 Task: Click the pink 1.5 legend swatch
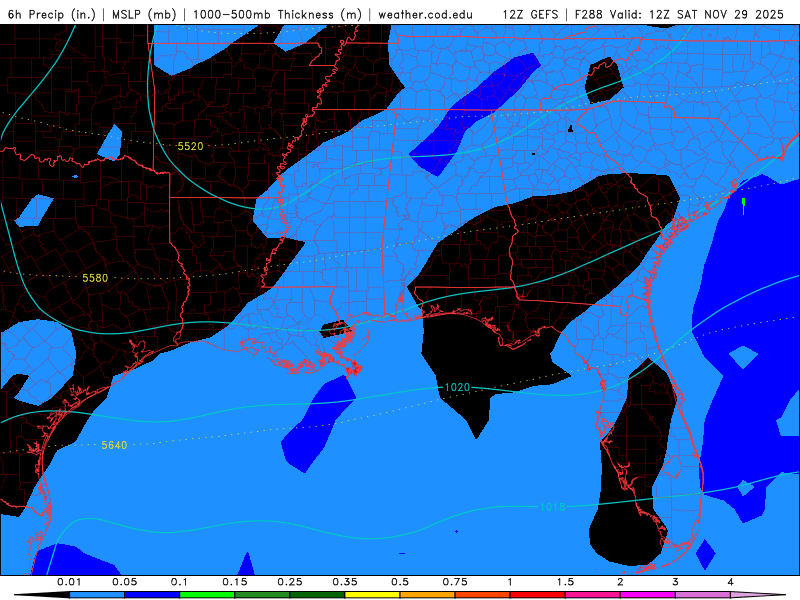(593, 595)
